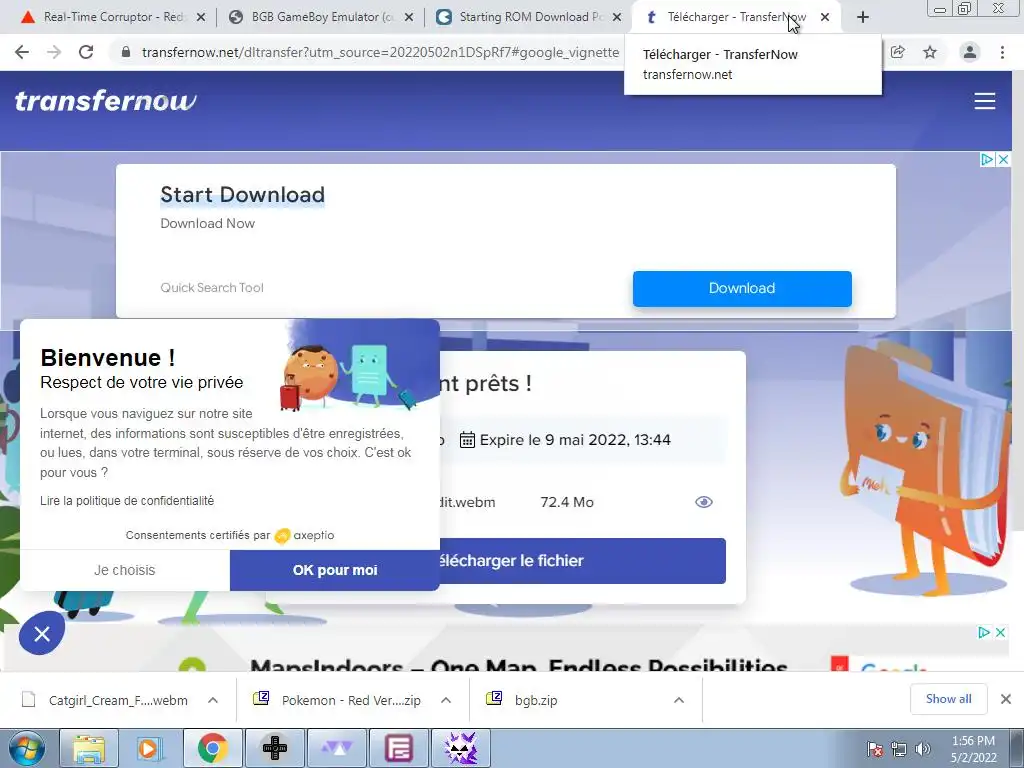
Task: Close the top Start Download ad
Action: point(1004,159)
